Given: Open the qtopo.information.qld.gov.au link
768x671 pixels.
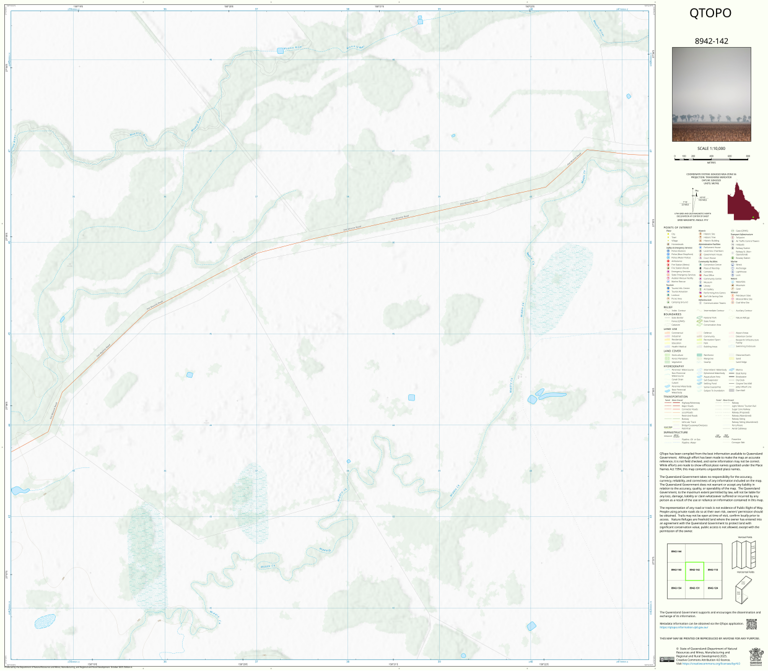Looking at the screenshot, I should [684, 627].
